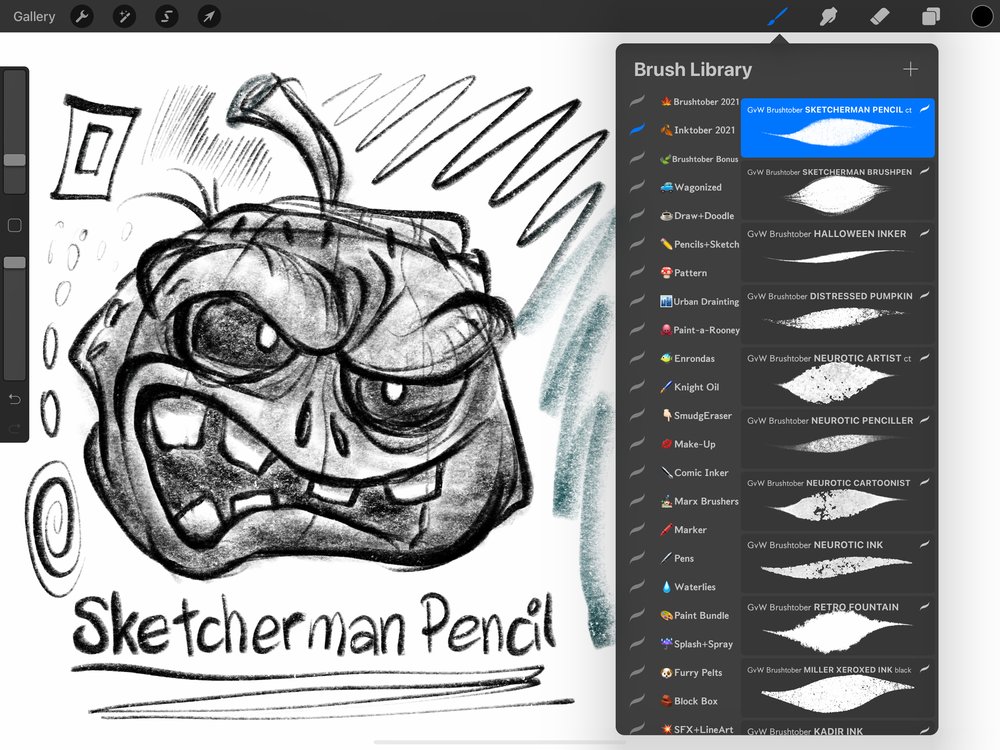1000x750 pixels.
Task: Switch to the Smudge tool
Action: click(x=828, y=16)
